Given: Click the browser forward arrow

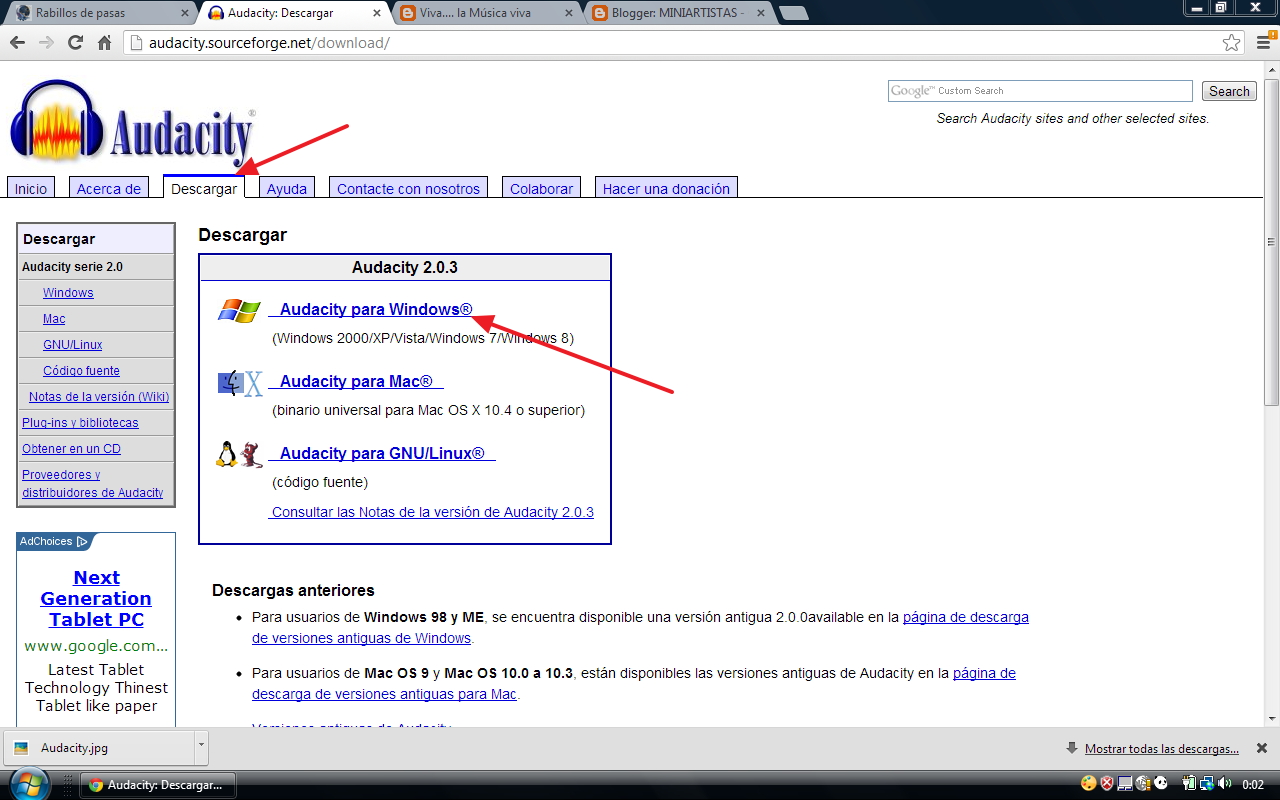Looking at the screenshot, I should (x=46, y=43).
